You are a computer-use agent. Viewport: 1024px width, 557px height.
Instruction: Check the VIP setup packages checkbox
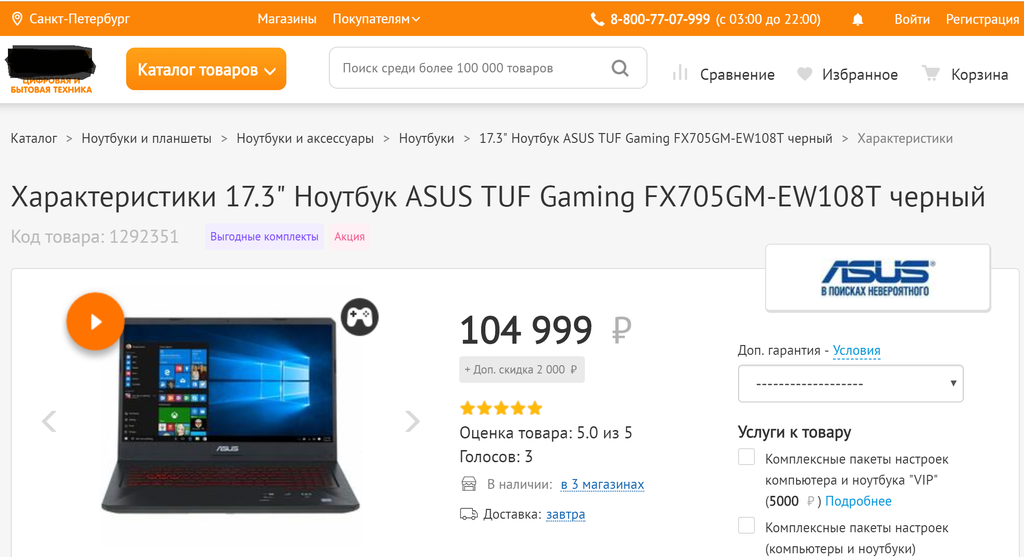[x=746, y=457]
